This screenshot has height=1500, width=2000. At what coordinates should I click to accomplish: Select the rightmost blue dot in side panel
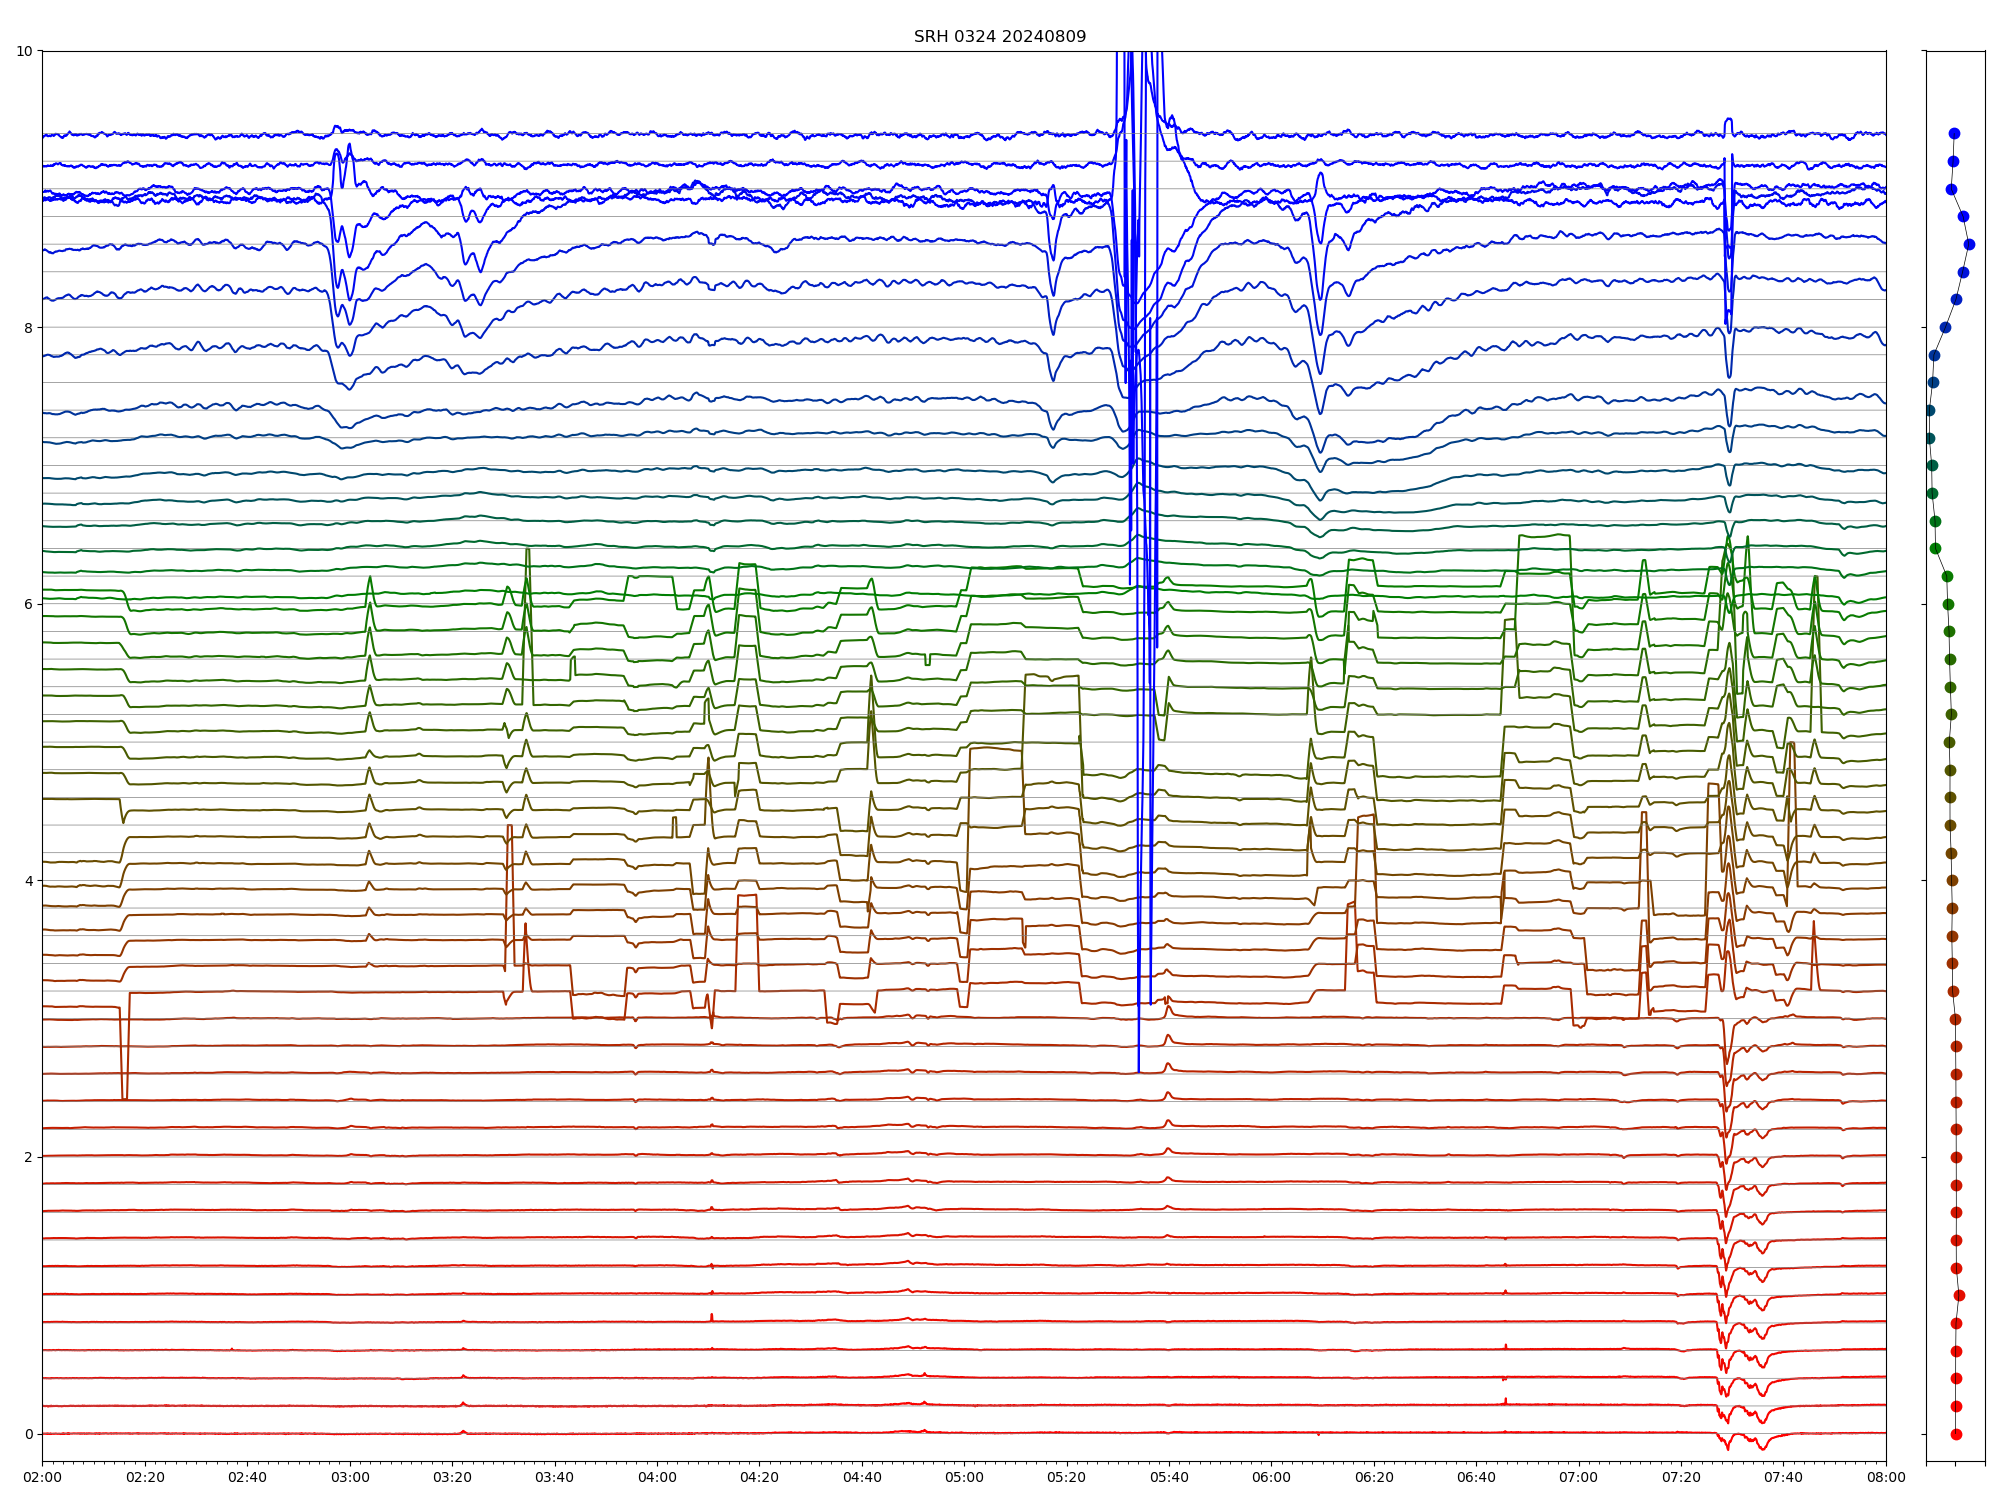1969,244
